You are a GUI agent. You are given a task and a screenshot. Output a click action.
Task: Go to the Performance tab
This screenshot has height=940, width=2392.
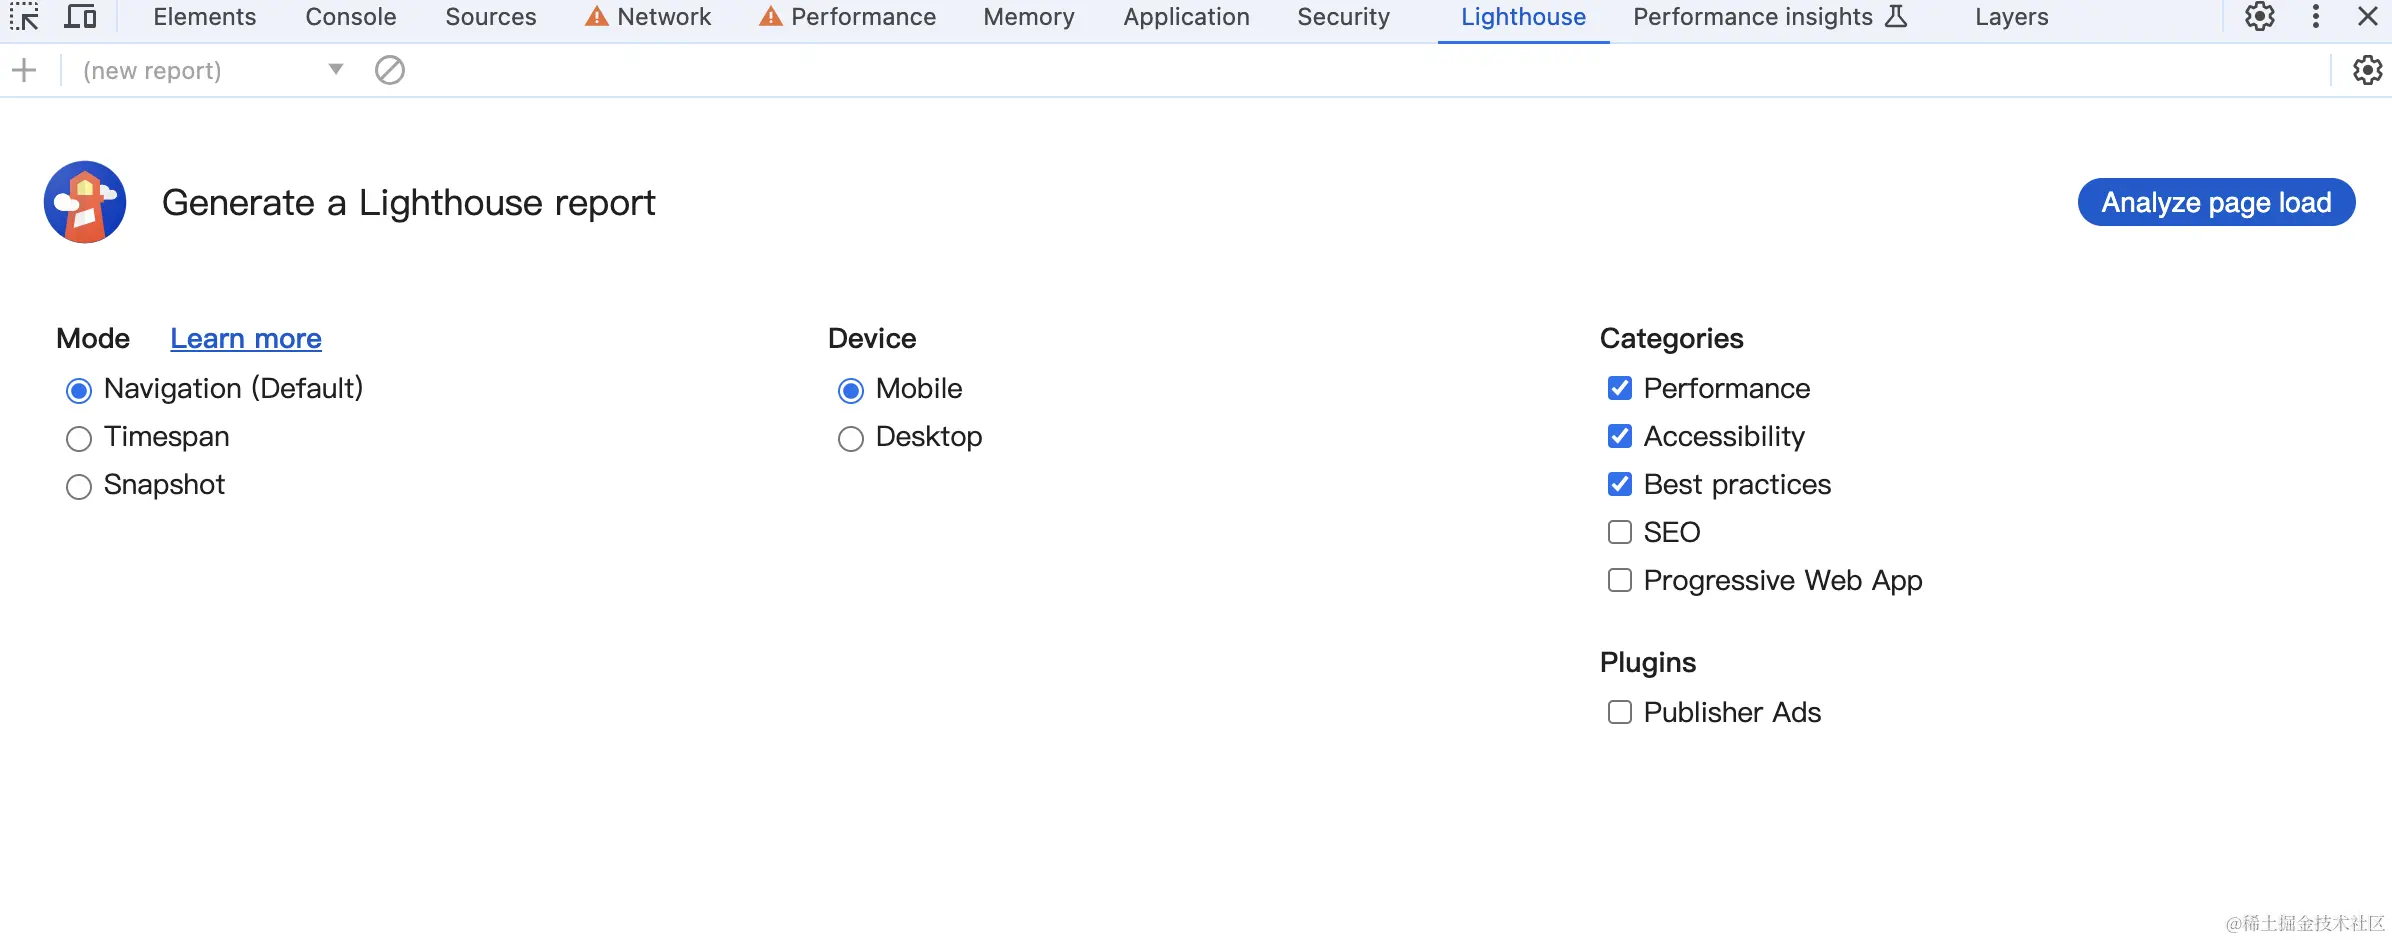point(848,17)
